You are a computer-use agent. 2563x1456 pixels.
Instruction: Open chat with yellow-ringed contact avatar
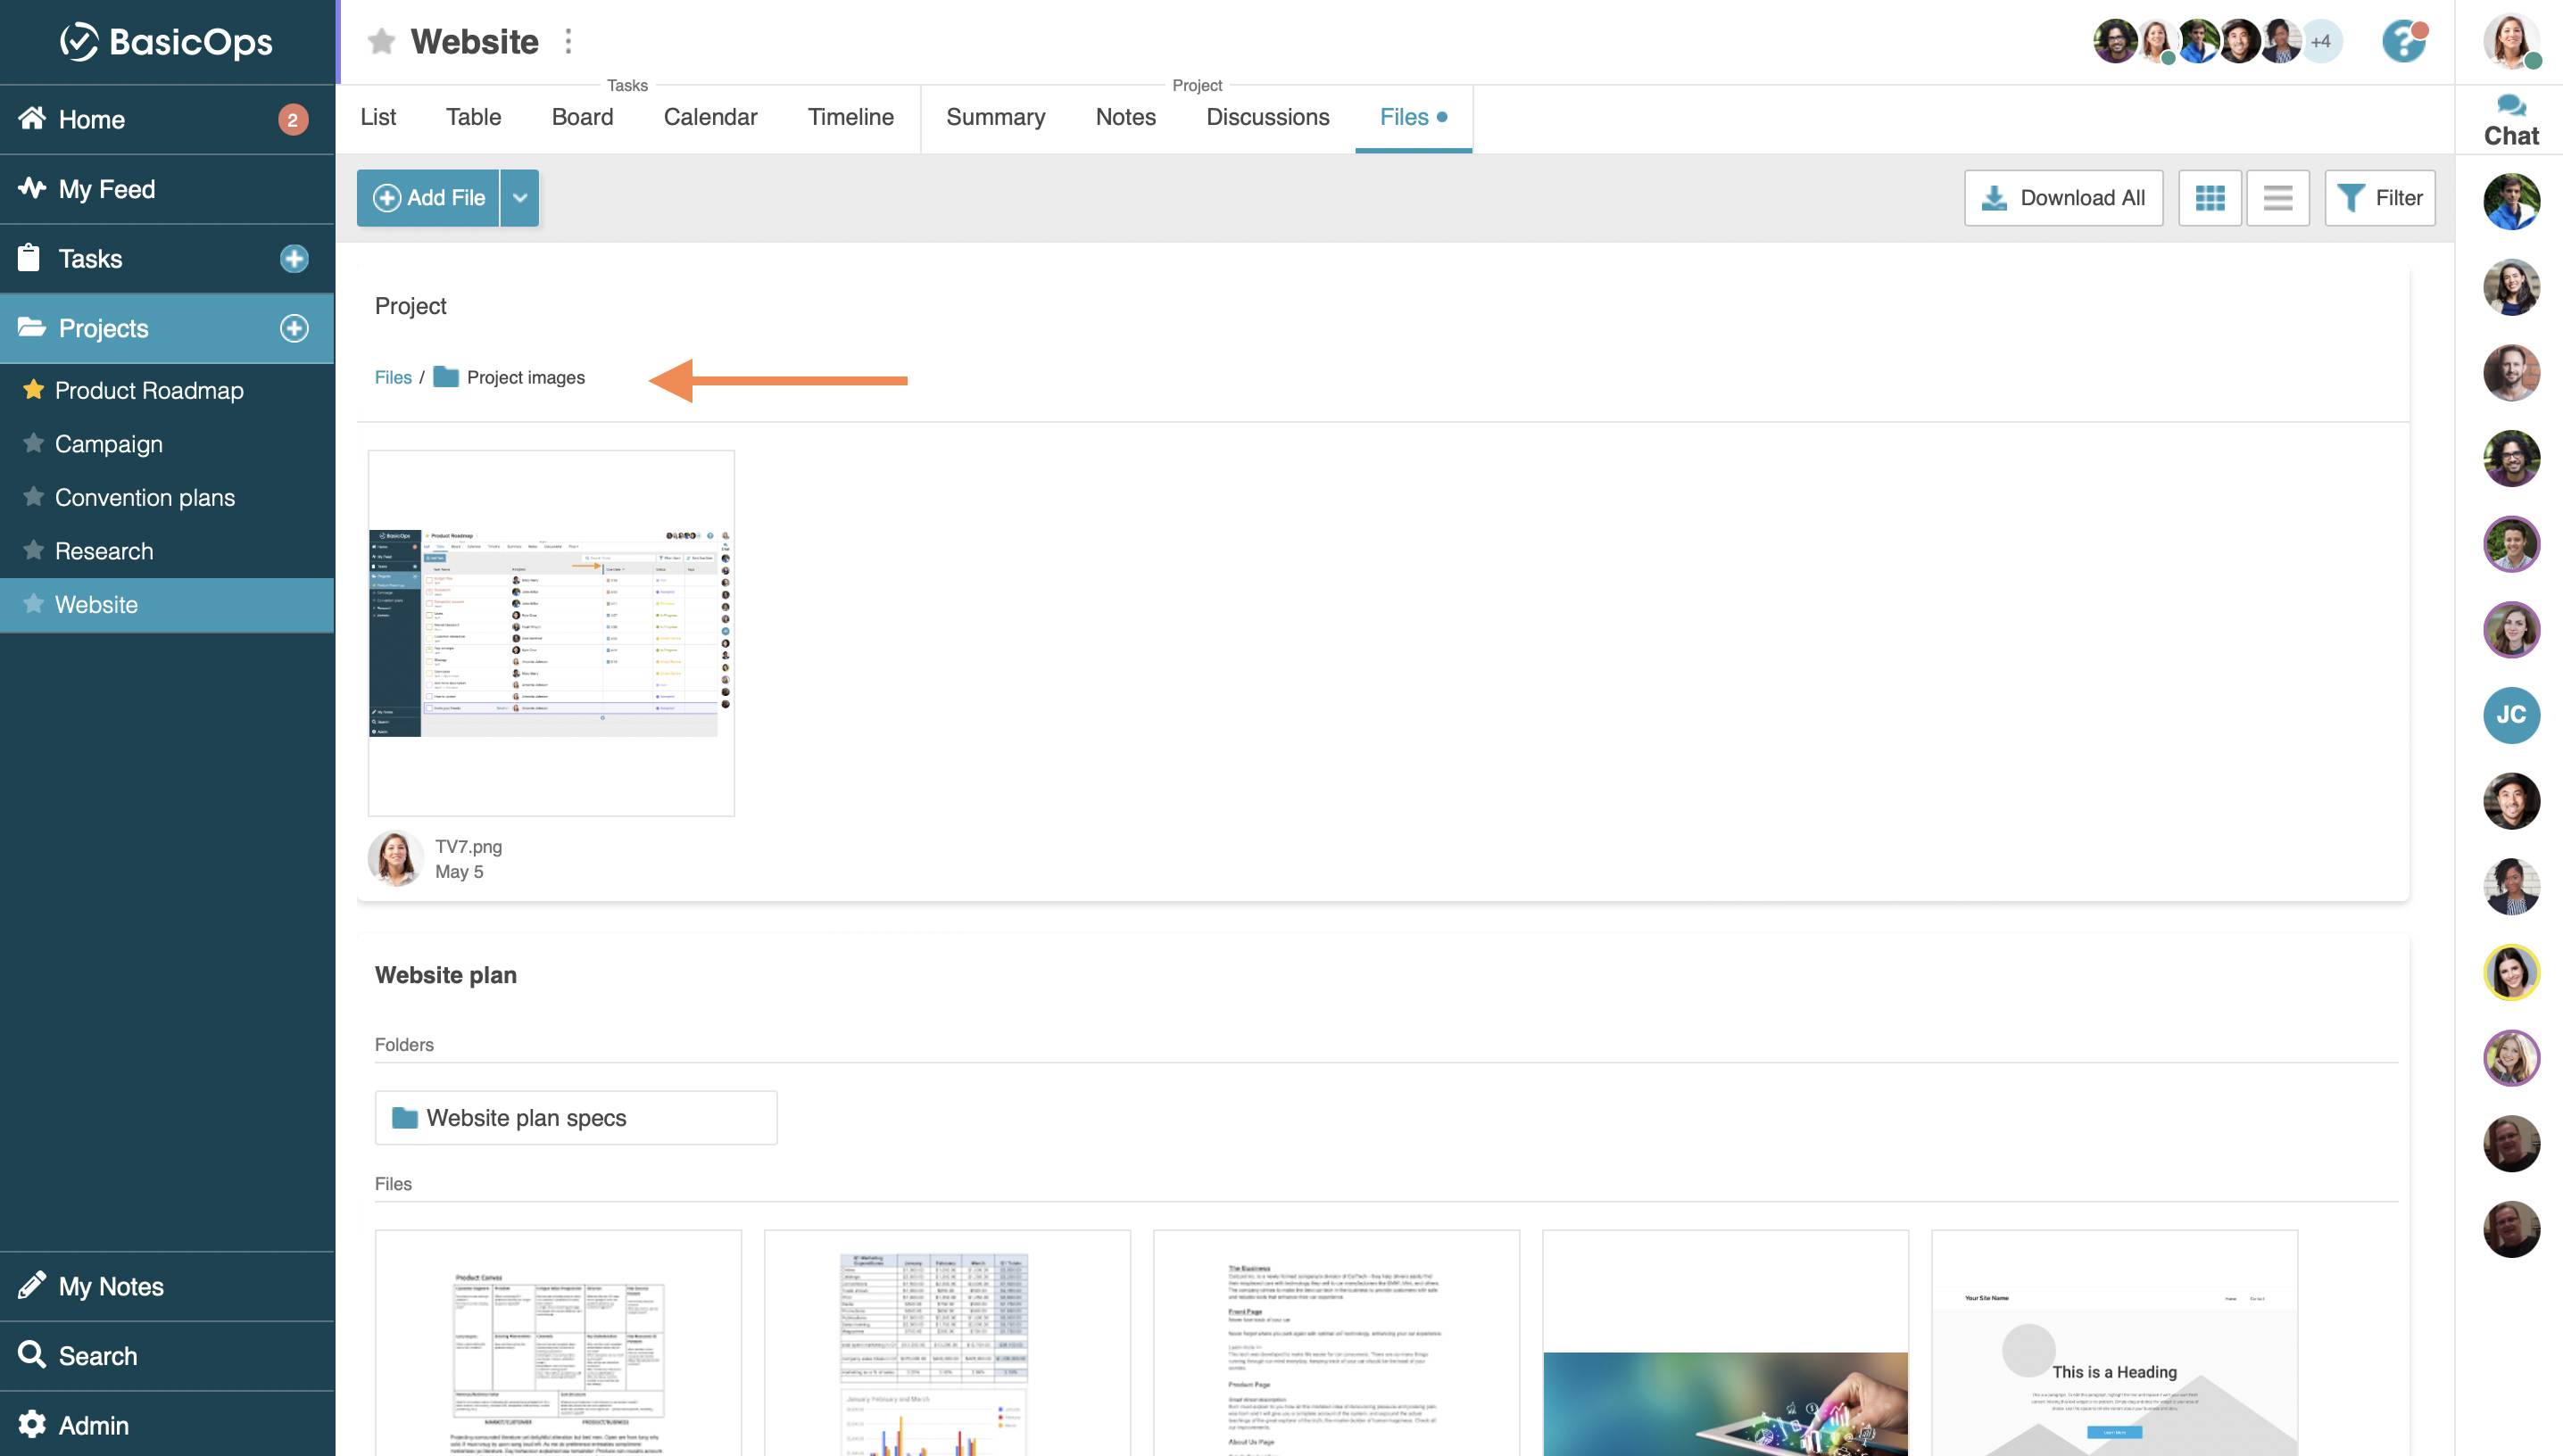tap(2511, 972)
